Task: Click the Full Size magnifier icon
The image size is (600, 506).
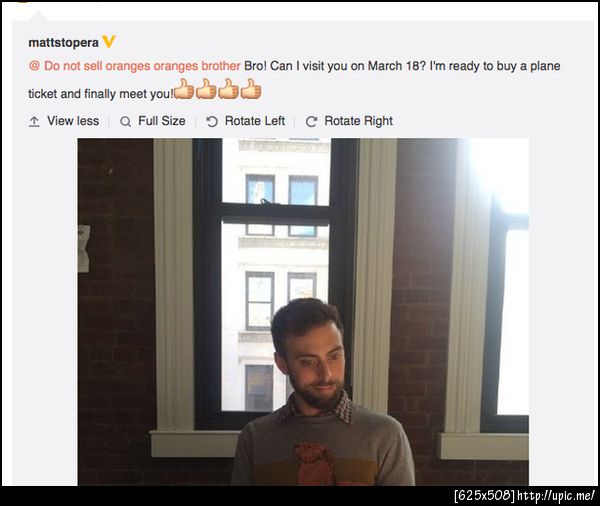Action: pos(126,122)
